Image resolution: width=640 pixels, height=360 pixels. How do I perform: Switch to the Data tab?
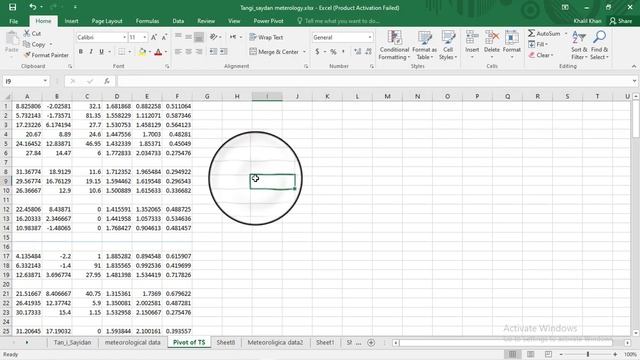[x=178, y=21]
